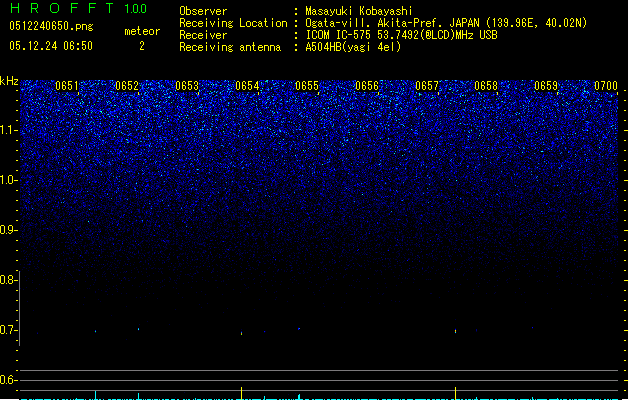The height and width of the screenshot is (400, 629).
Task: Click the 0651 time marker
Action: click(x=67, y=86)
